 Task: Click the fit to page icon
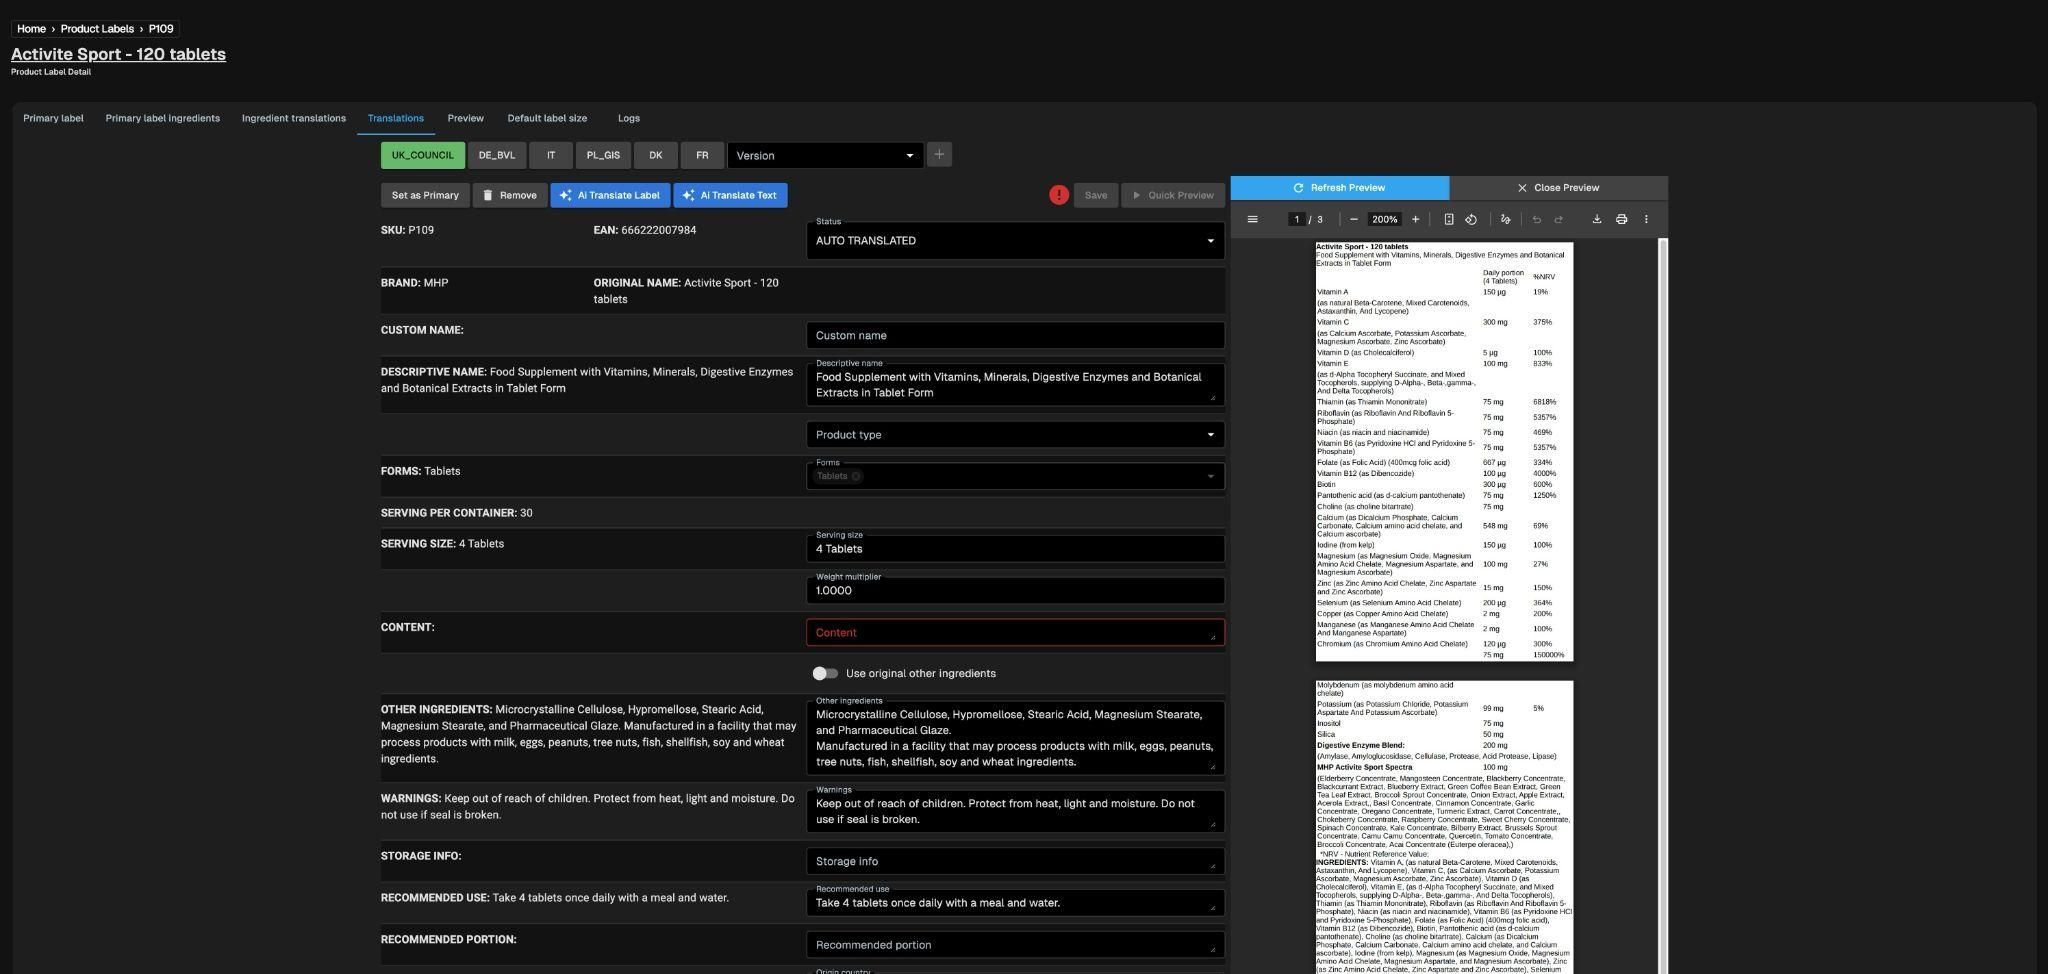pyautogui.click(x=1448, y=219)
